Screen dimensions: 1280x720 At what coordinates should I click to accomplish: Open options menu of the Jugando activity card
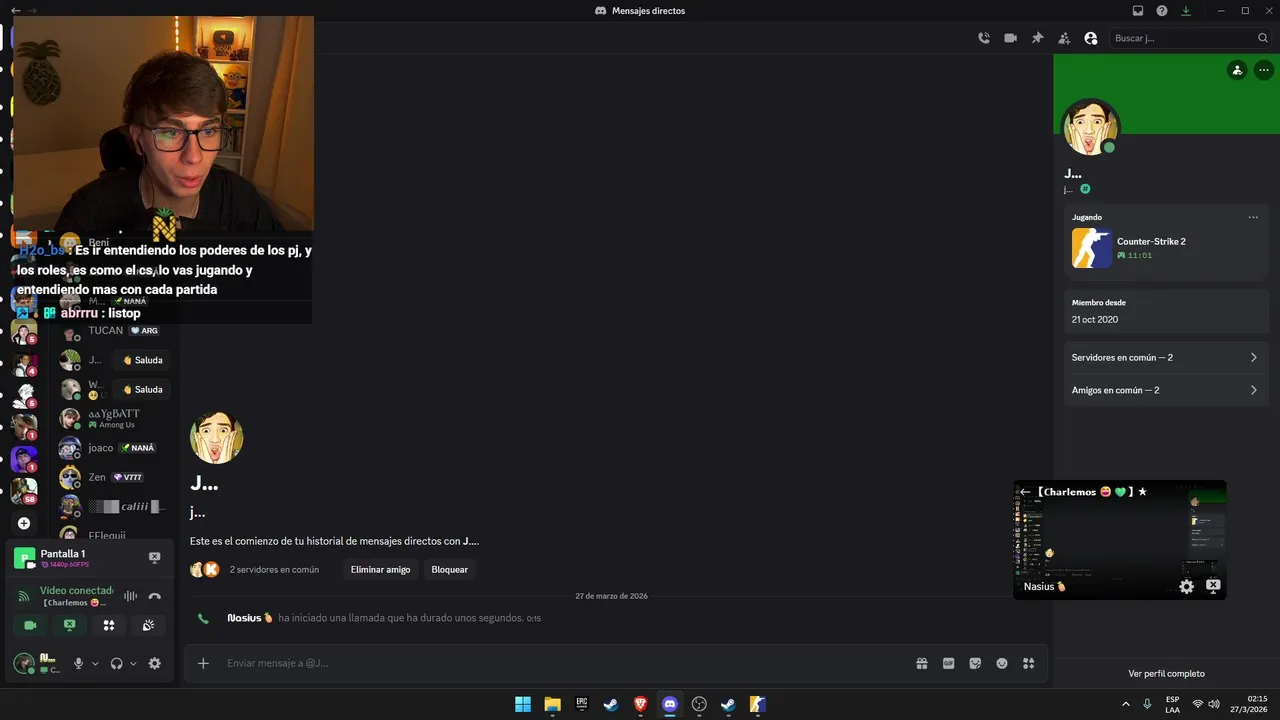1253,217
